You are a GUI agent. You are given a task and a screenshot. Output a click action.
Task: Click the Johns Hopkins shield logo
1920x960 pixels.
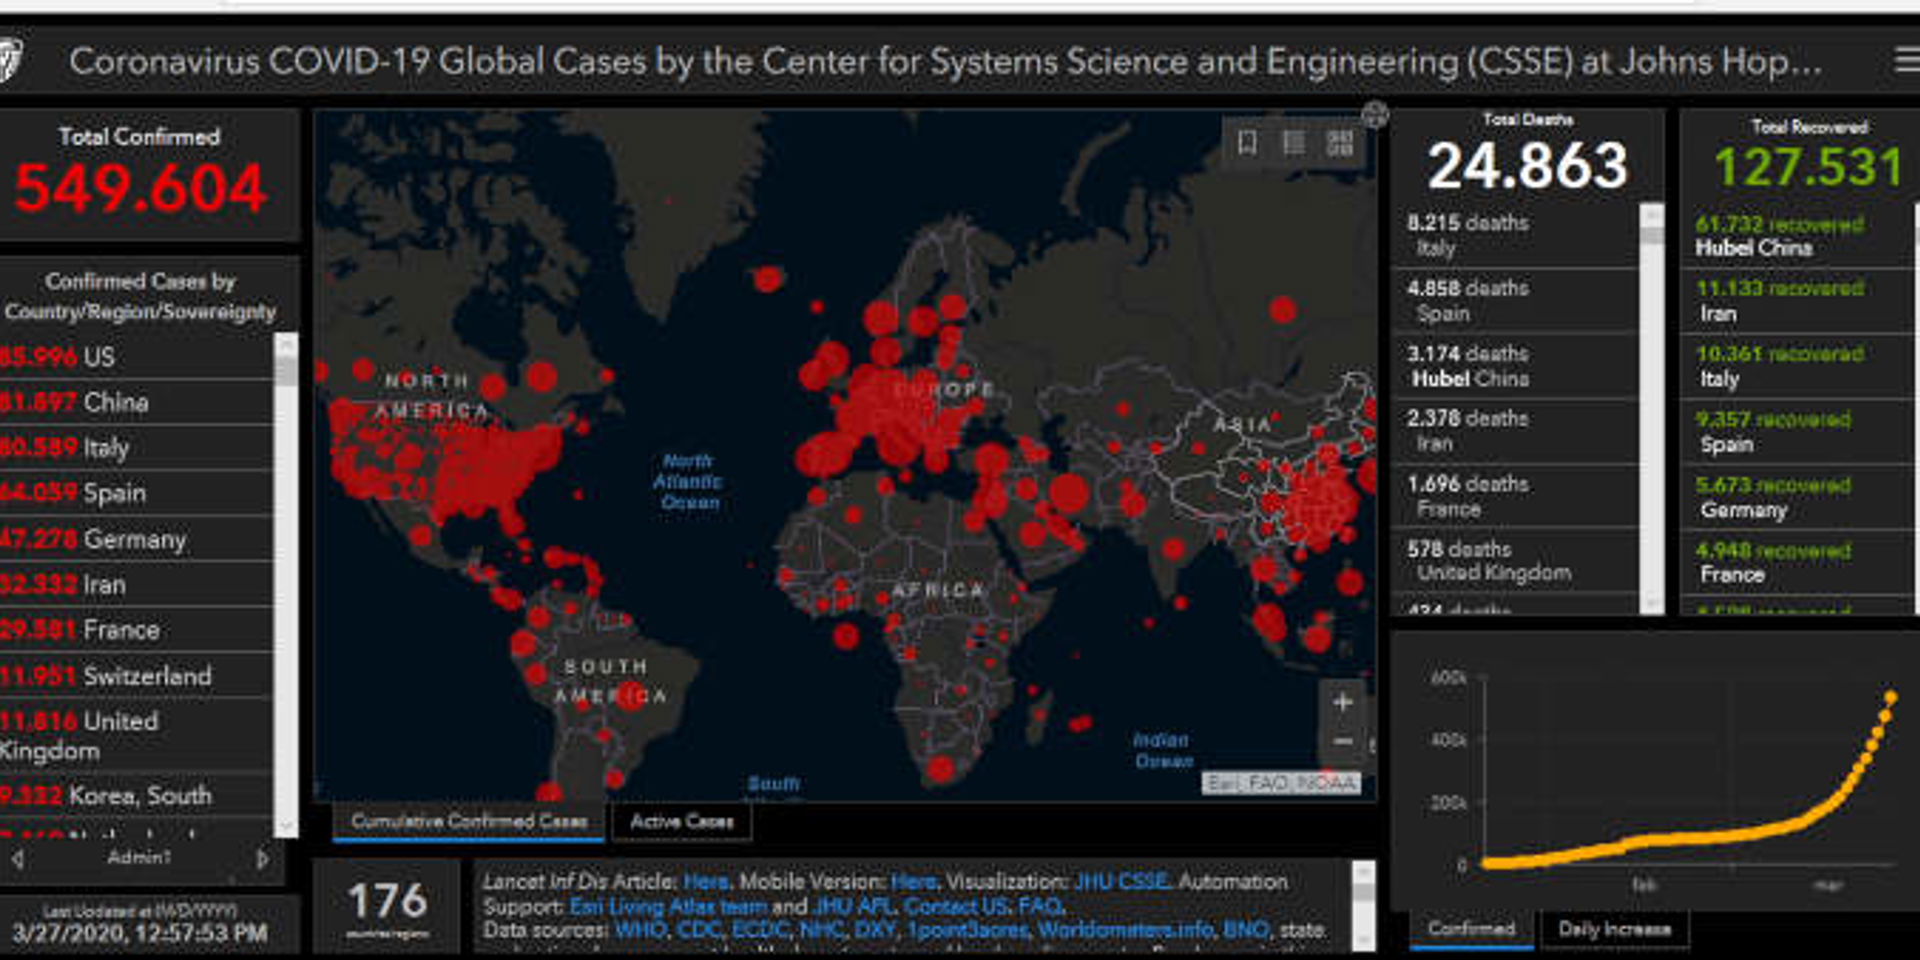pos(10,60)
